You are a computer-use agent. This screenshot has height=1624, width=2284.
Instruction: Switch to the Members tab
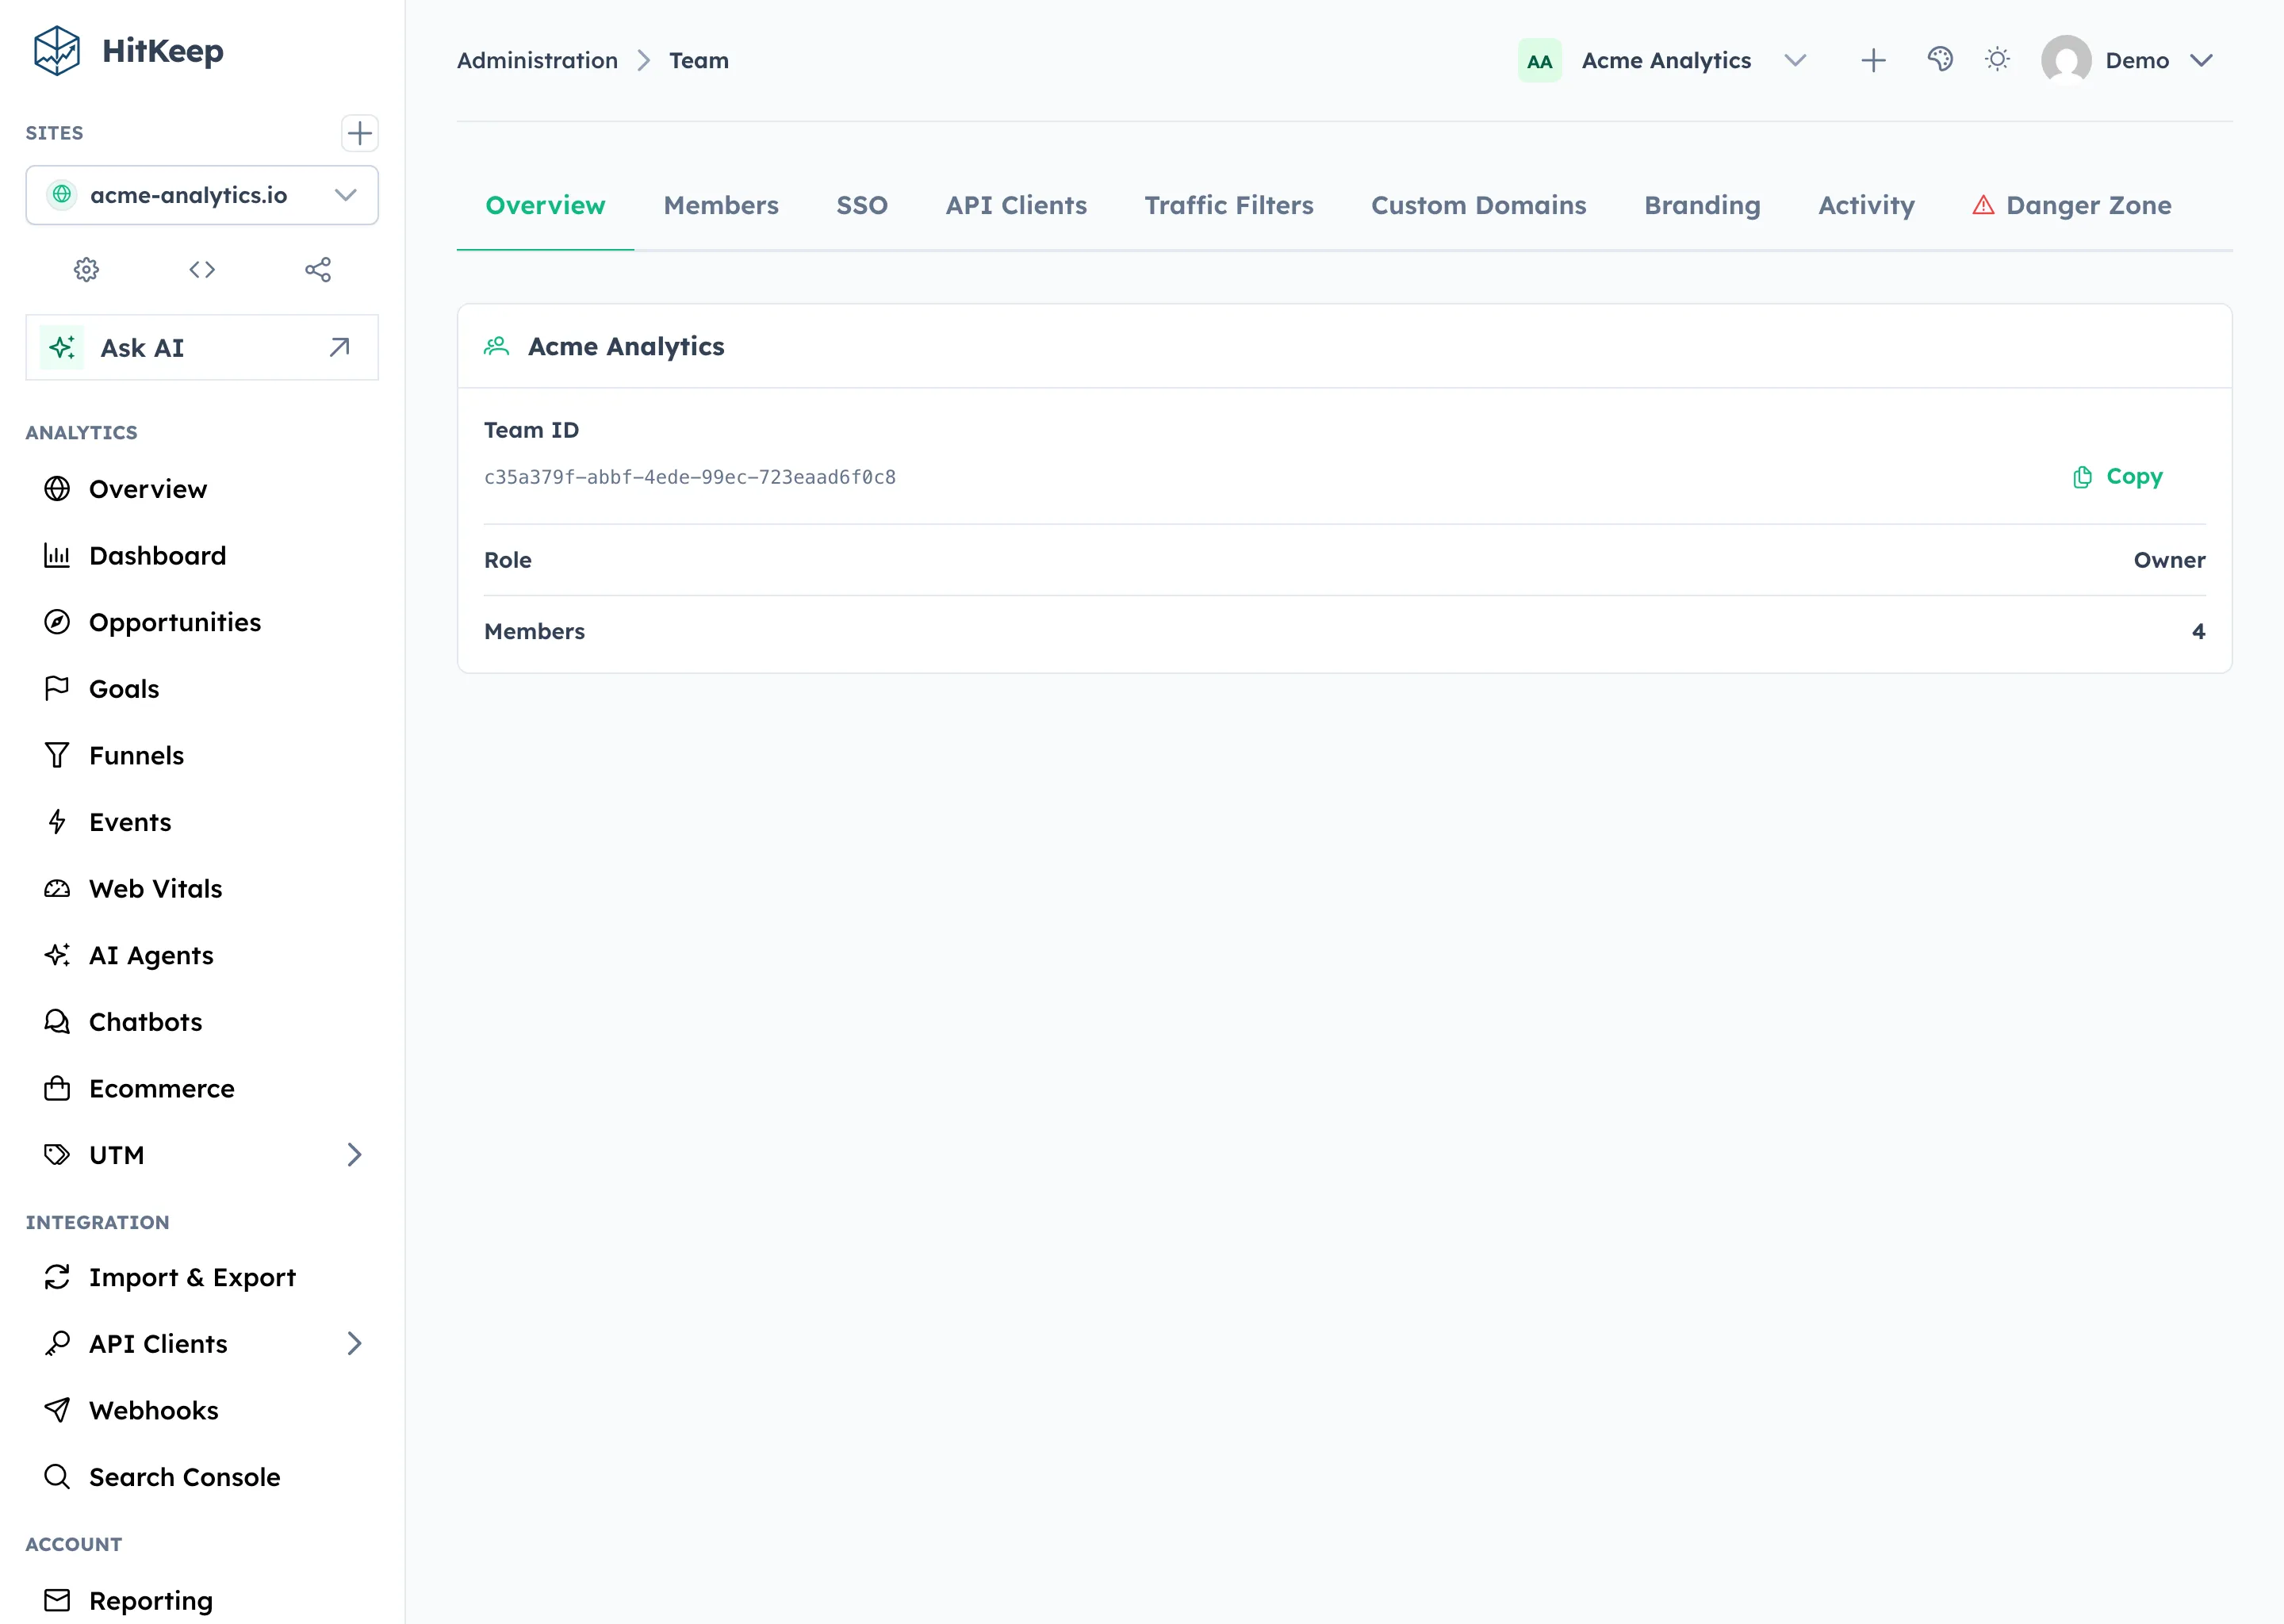[x=721, y=205]
